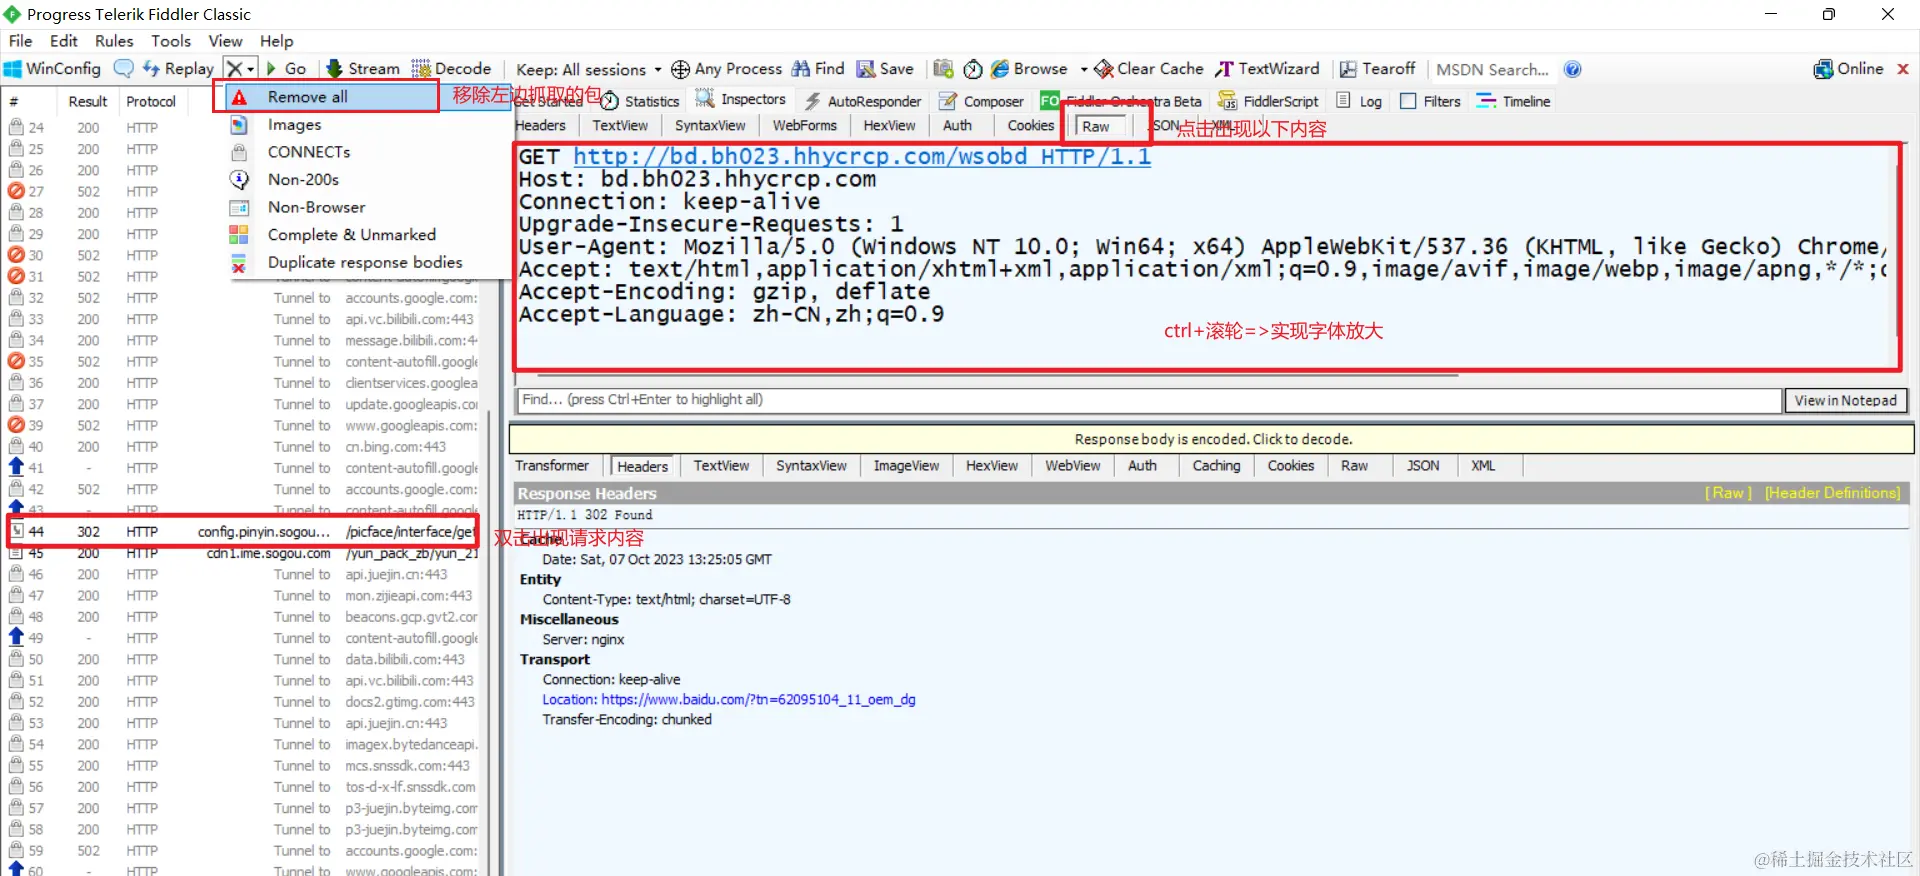
Task: Click the Location baidu.com header link
Action: point(728,700)
